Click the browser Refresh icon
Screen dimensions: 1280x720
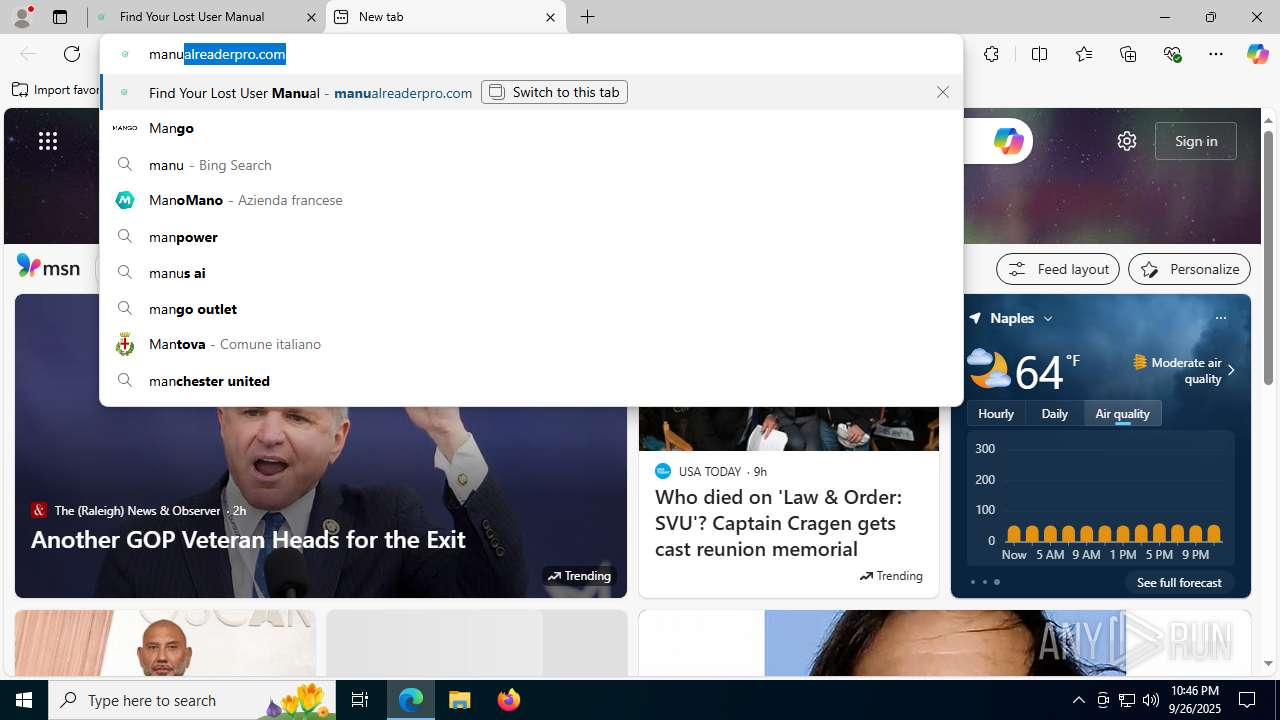pyautogui.click(x=72, y=54)
